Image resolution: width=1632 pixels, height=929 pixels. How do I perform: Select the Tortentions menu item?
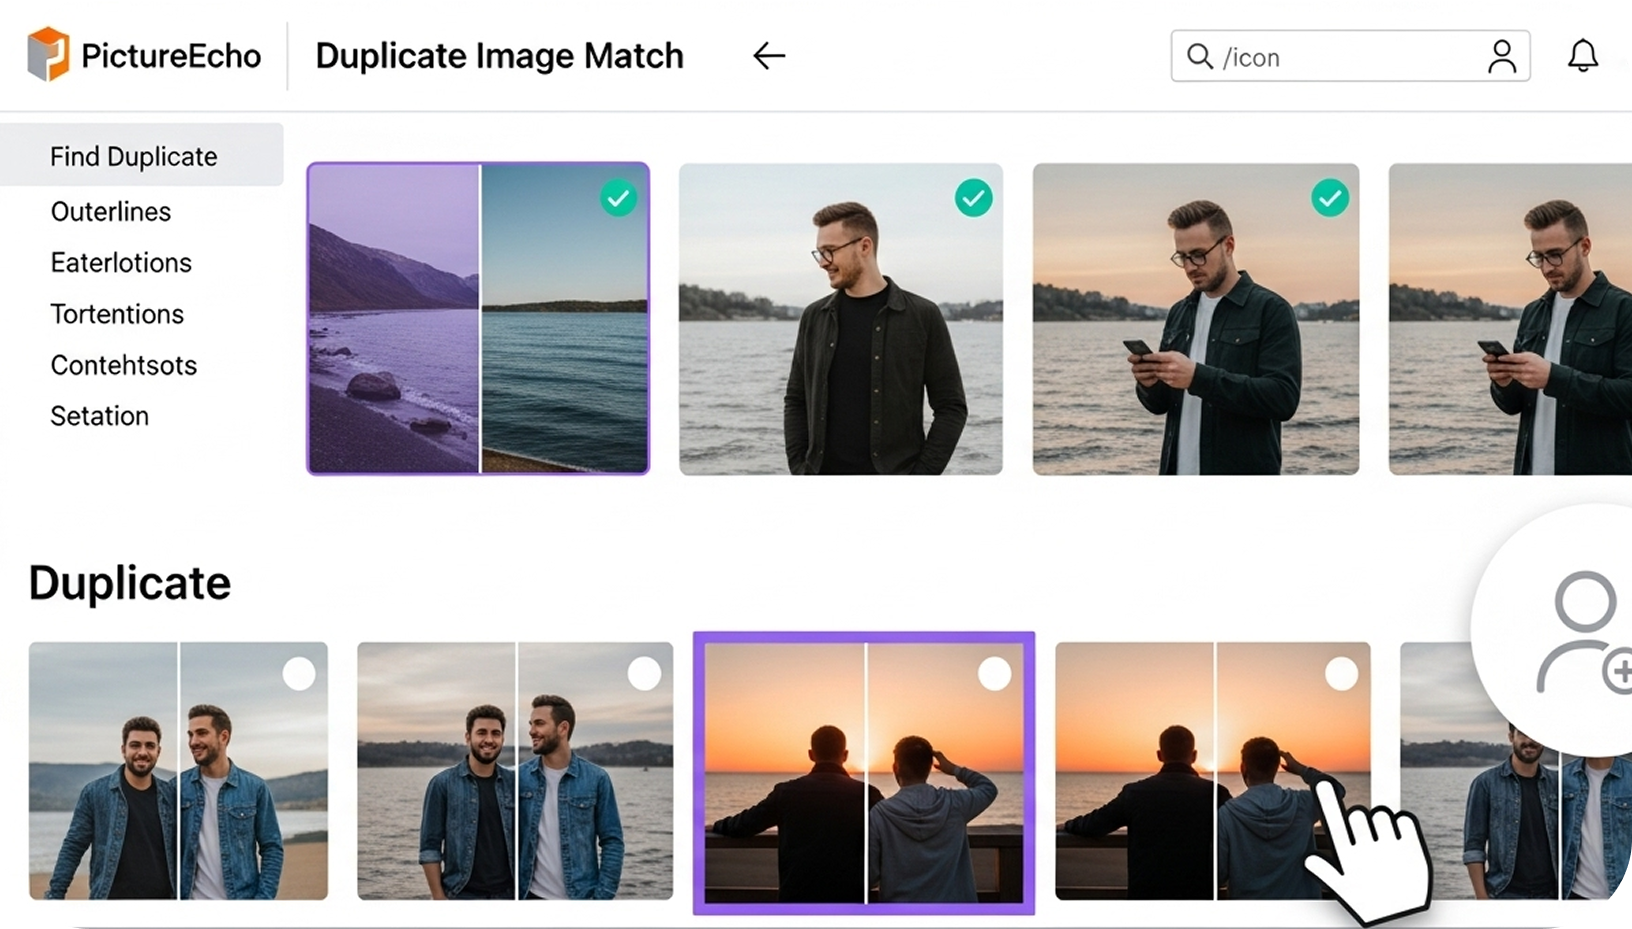117,313
